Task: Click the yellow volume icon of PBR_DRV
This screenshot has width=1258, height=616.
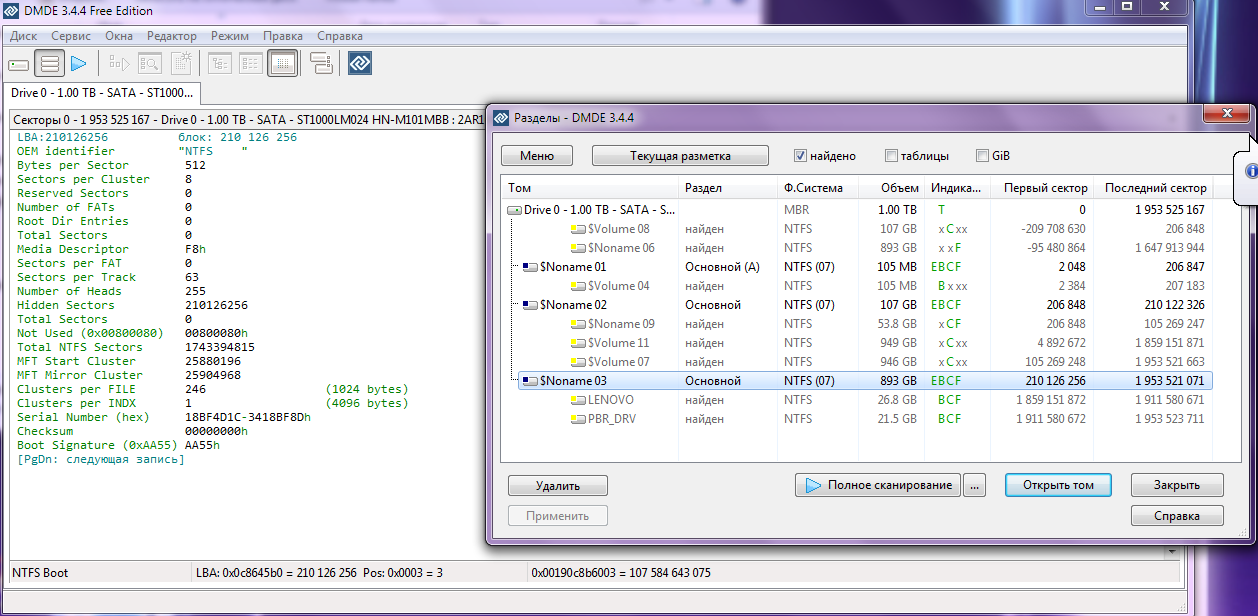Action: (578, 419)
